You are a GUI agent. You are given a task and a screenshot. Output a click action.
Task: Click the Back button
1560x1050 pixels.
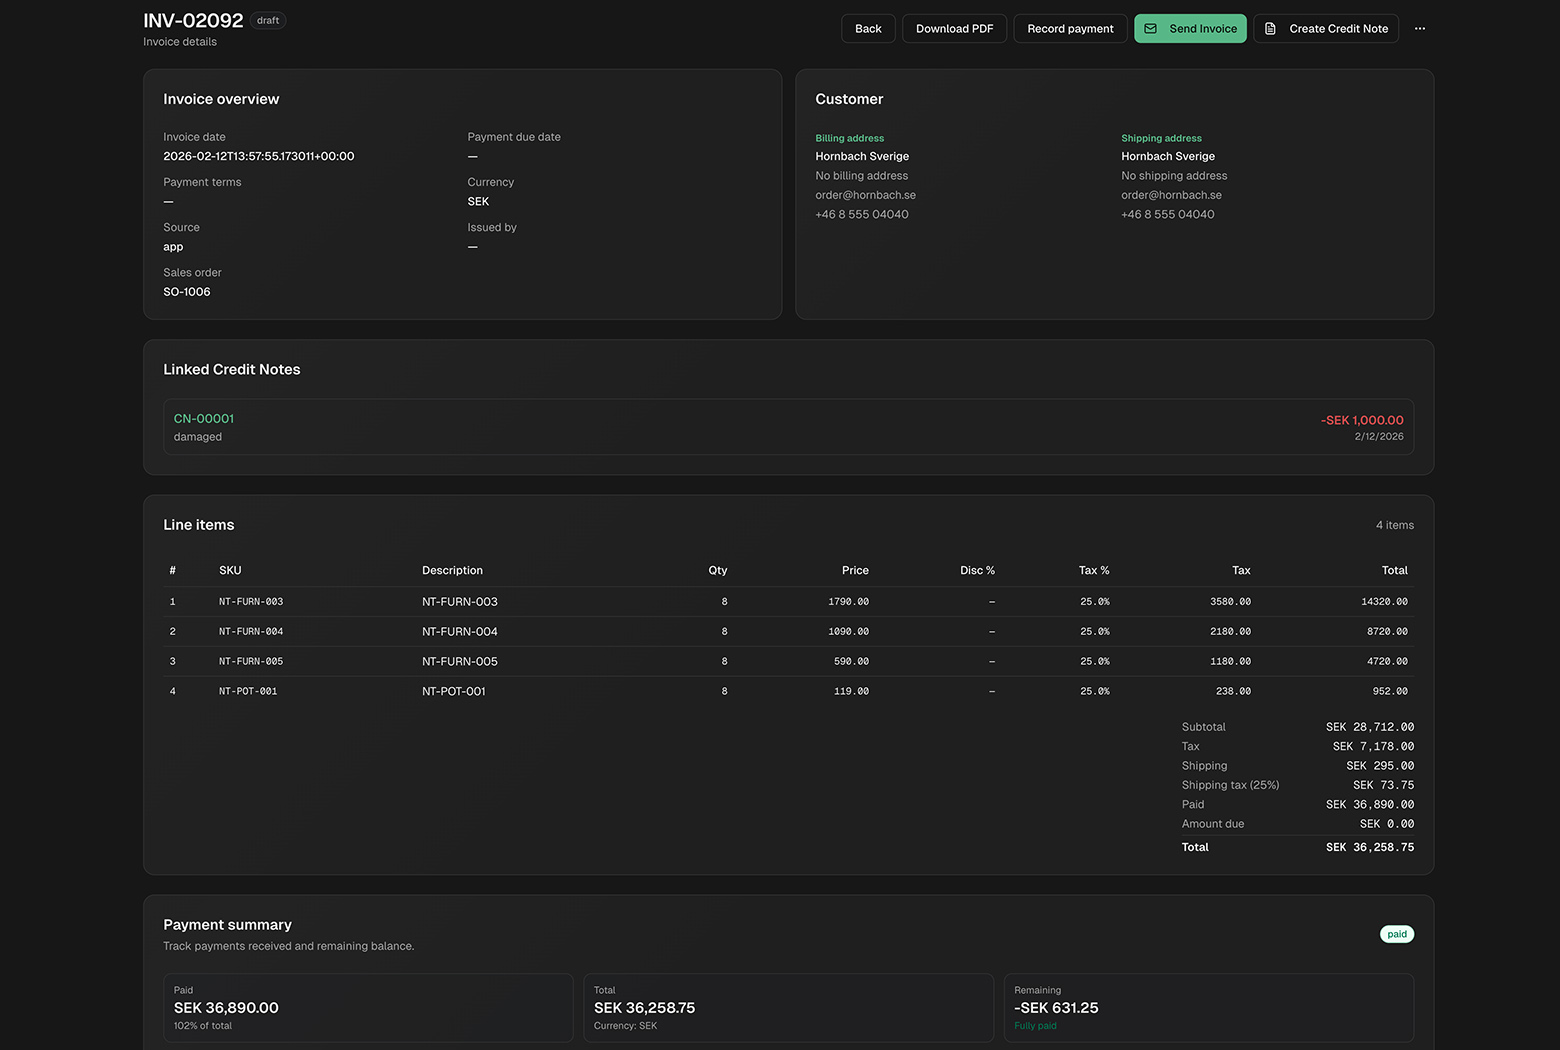point(867,28)
